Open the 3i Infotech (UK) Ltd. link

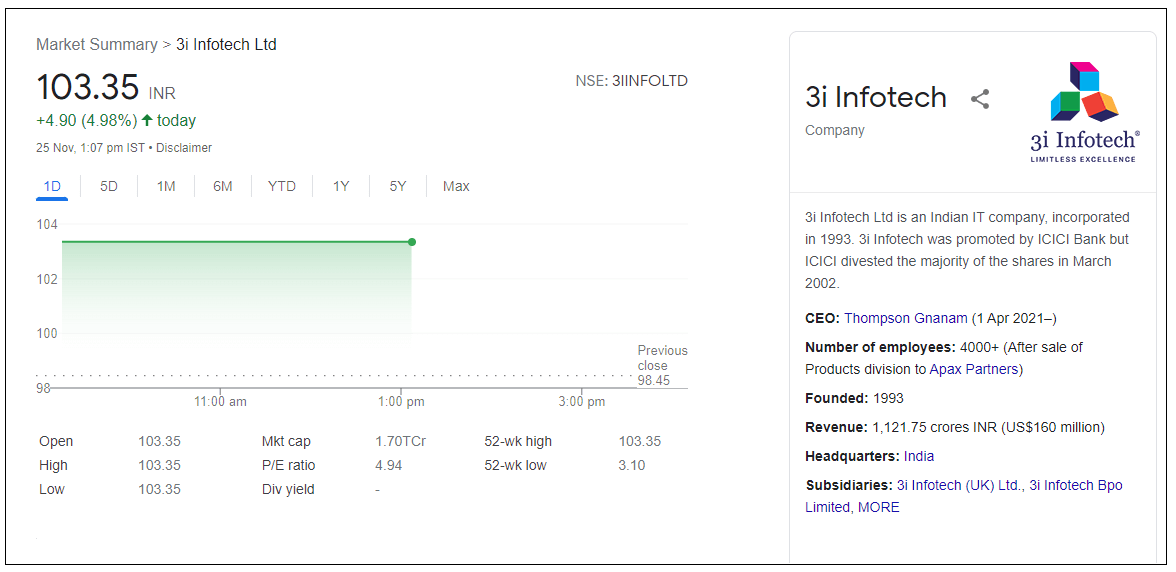point(959,485)
